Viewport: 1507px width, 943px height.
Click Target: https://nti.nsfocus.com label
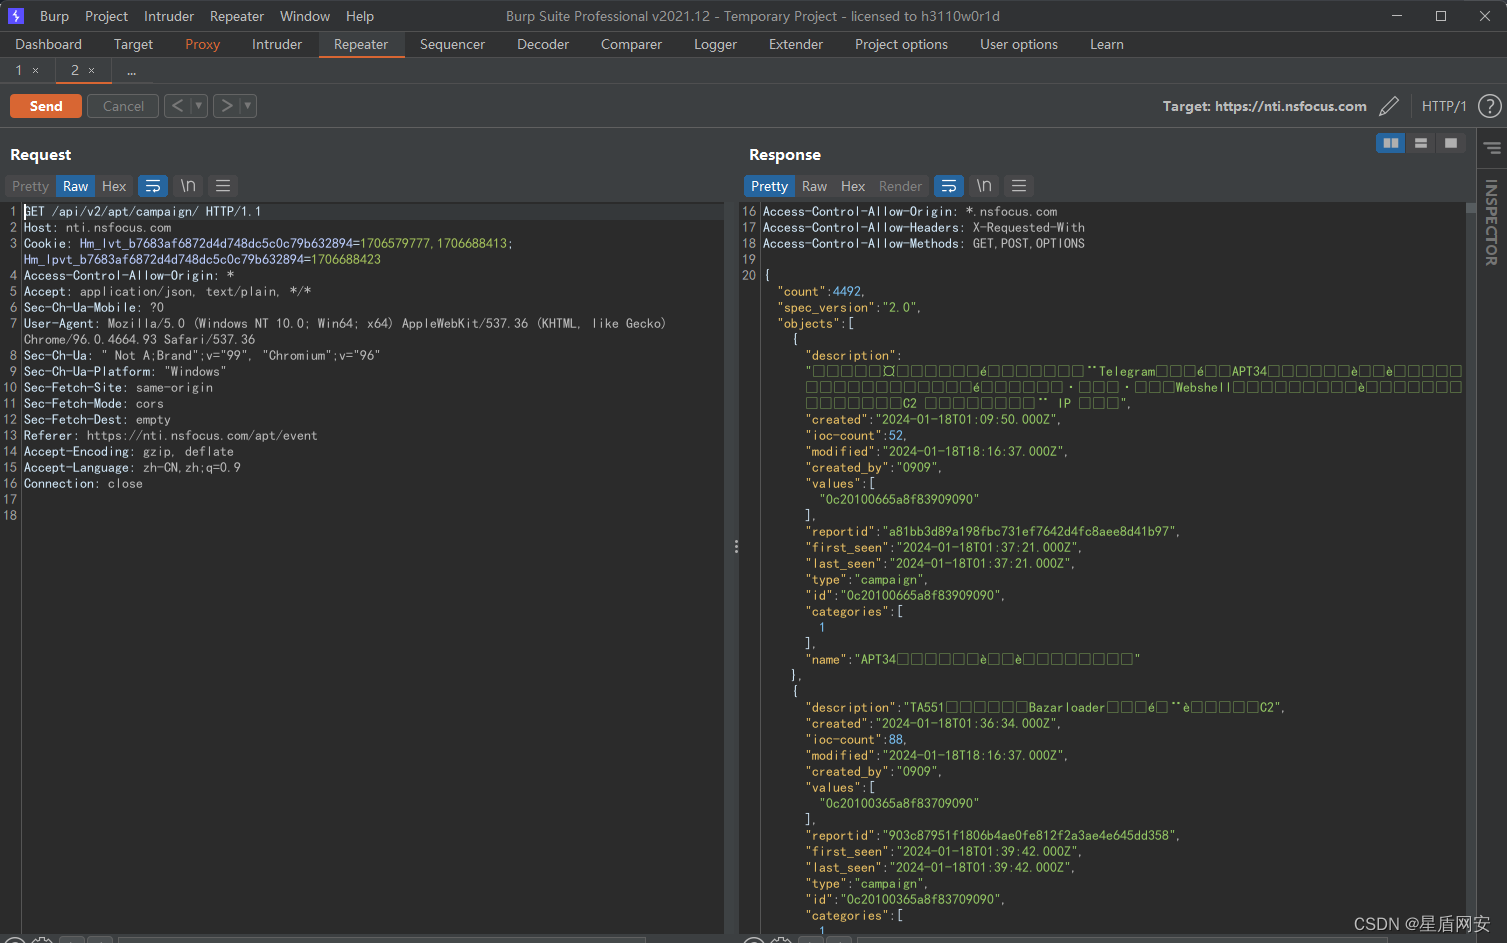pyautogui.click(x=1264, y=106)
